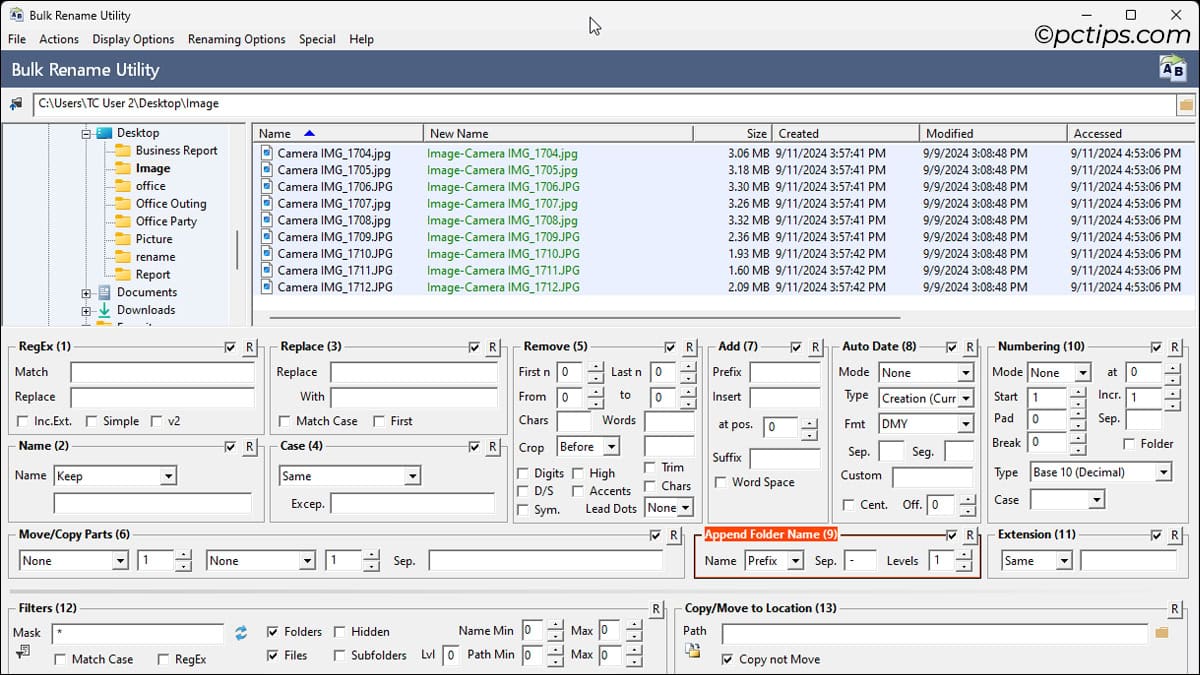Image resolution: width=1200 pixels, height=675 pixels.
Task: Open the Case (4) dropdown showing Same
Action: [x=349, y=476]
